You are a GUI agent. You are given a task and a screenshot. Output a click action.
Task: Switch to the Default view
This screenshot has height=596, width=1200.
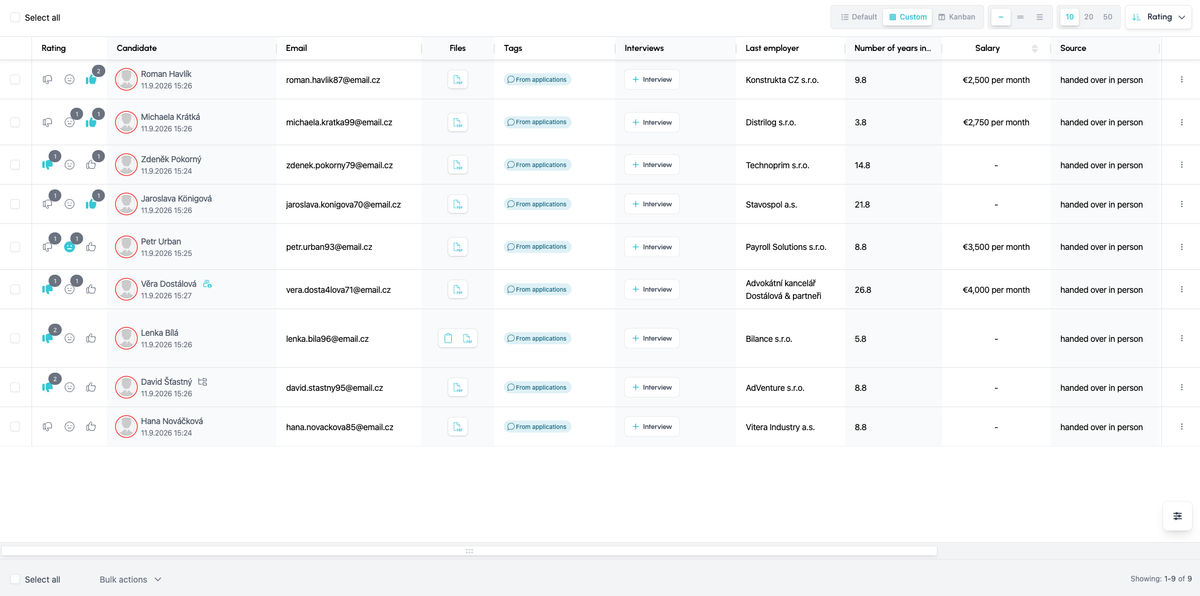(x=859, y=17)
